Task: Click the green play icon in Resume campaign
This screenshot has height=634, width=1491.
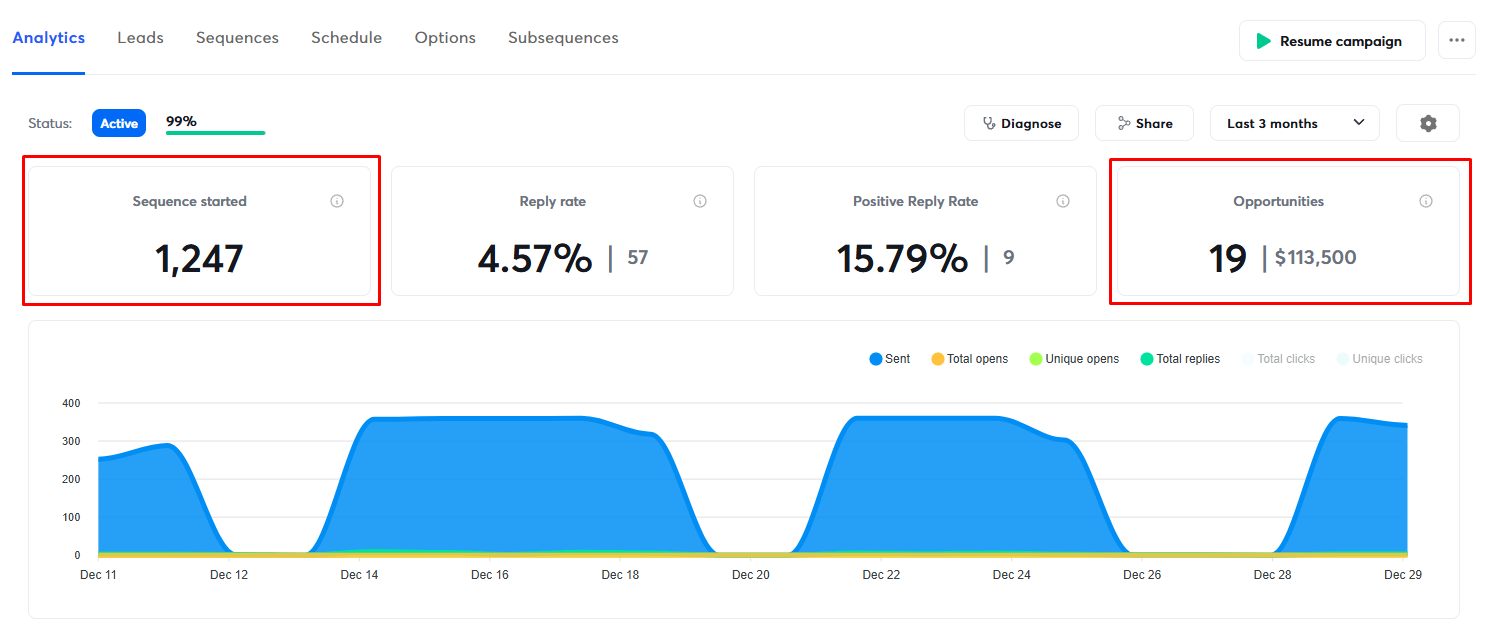Action: 1264,40
